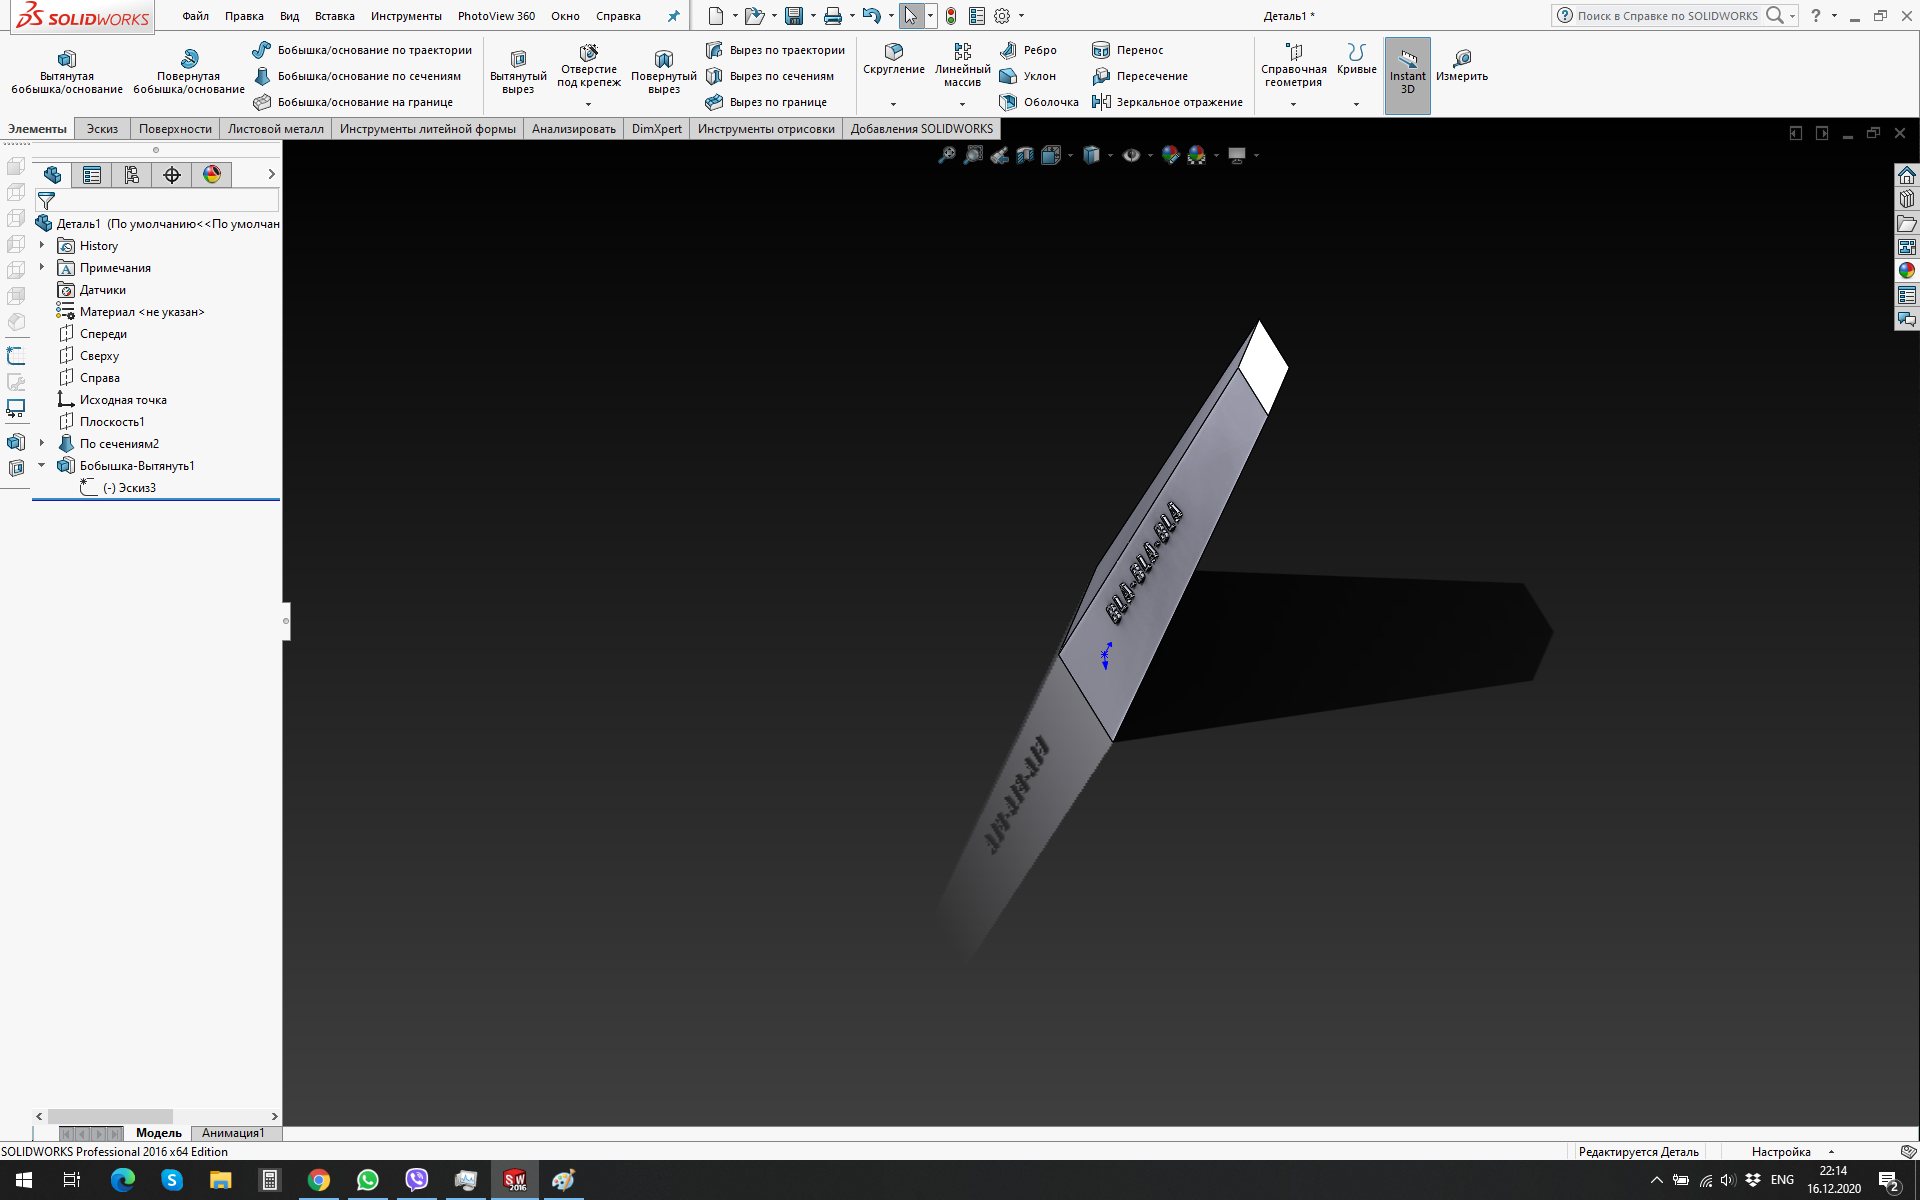This screenshot has height=1200, width=1920.
Task: Open the Appearances color ball in task pane
Action: [1906, 270]
